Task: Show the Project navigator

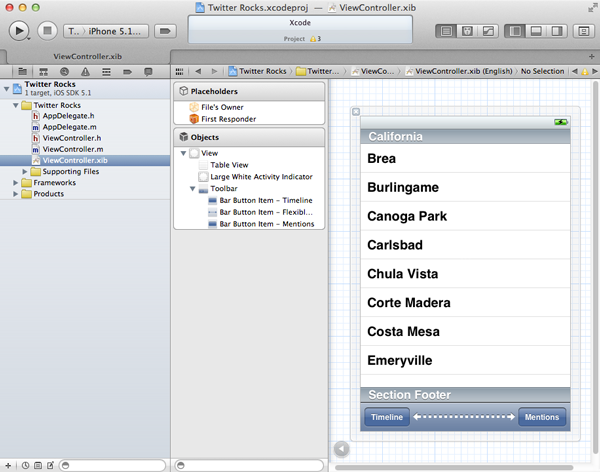Action: [x=23, y=72]
